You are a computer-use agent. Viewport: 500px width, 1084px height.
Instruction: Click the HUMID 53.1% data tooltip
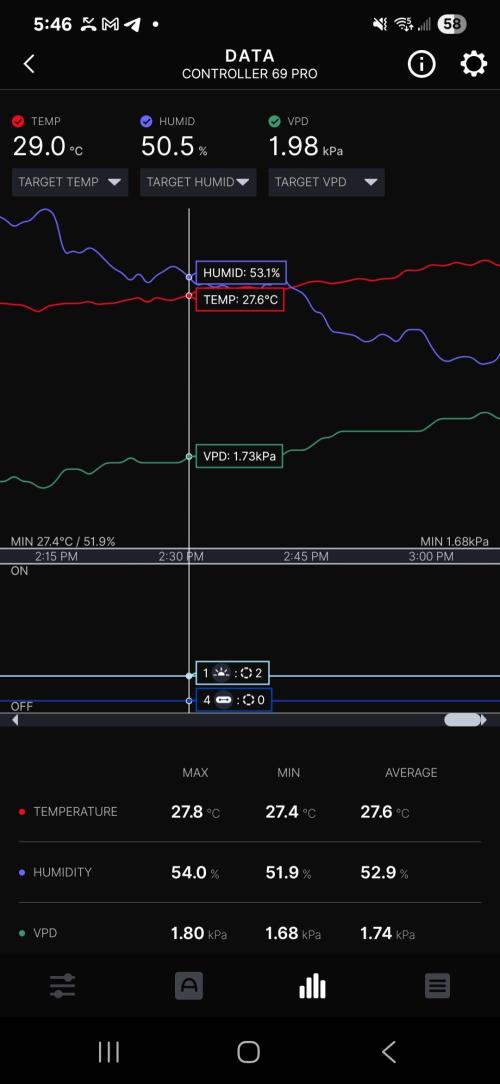[241, 273]
